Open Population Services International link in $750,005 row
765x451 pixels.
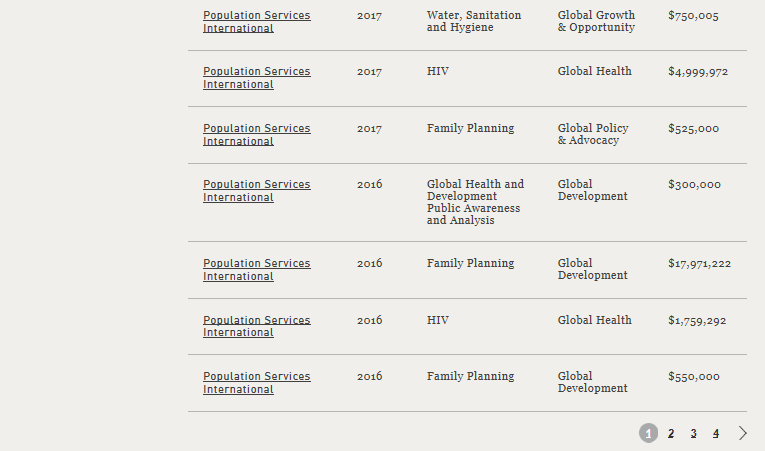[257, 21]
